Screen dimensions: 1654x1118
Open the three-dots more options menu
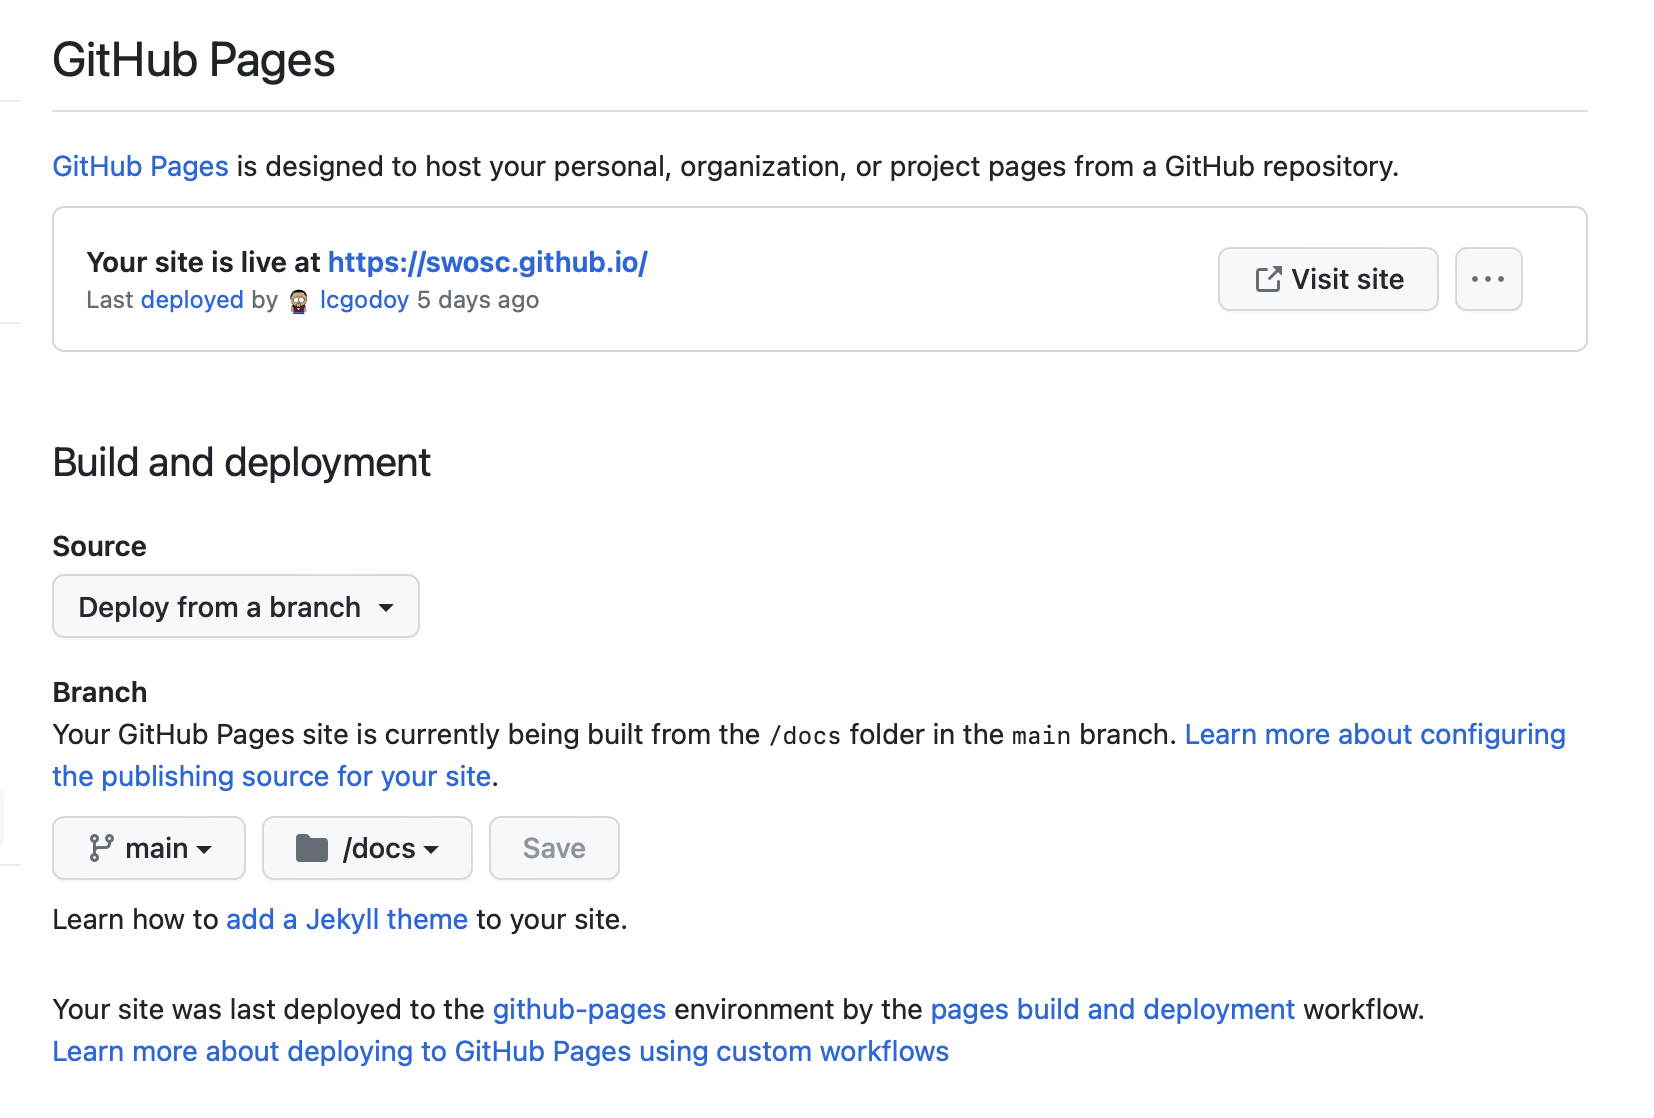click(x=1488, y=279)
